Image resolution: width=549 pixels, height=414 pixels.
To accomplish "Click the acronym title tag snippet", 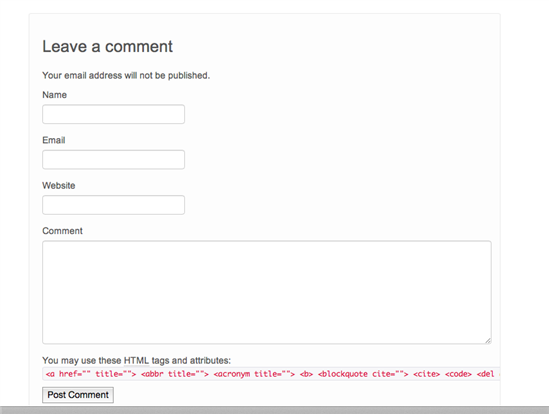I will coord(254,374).
